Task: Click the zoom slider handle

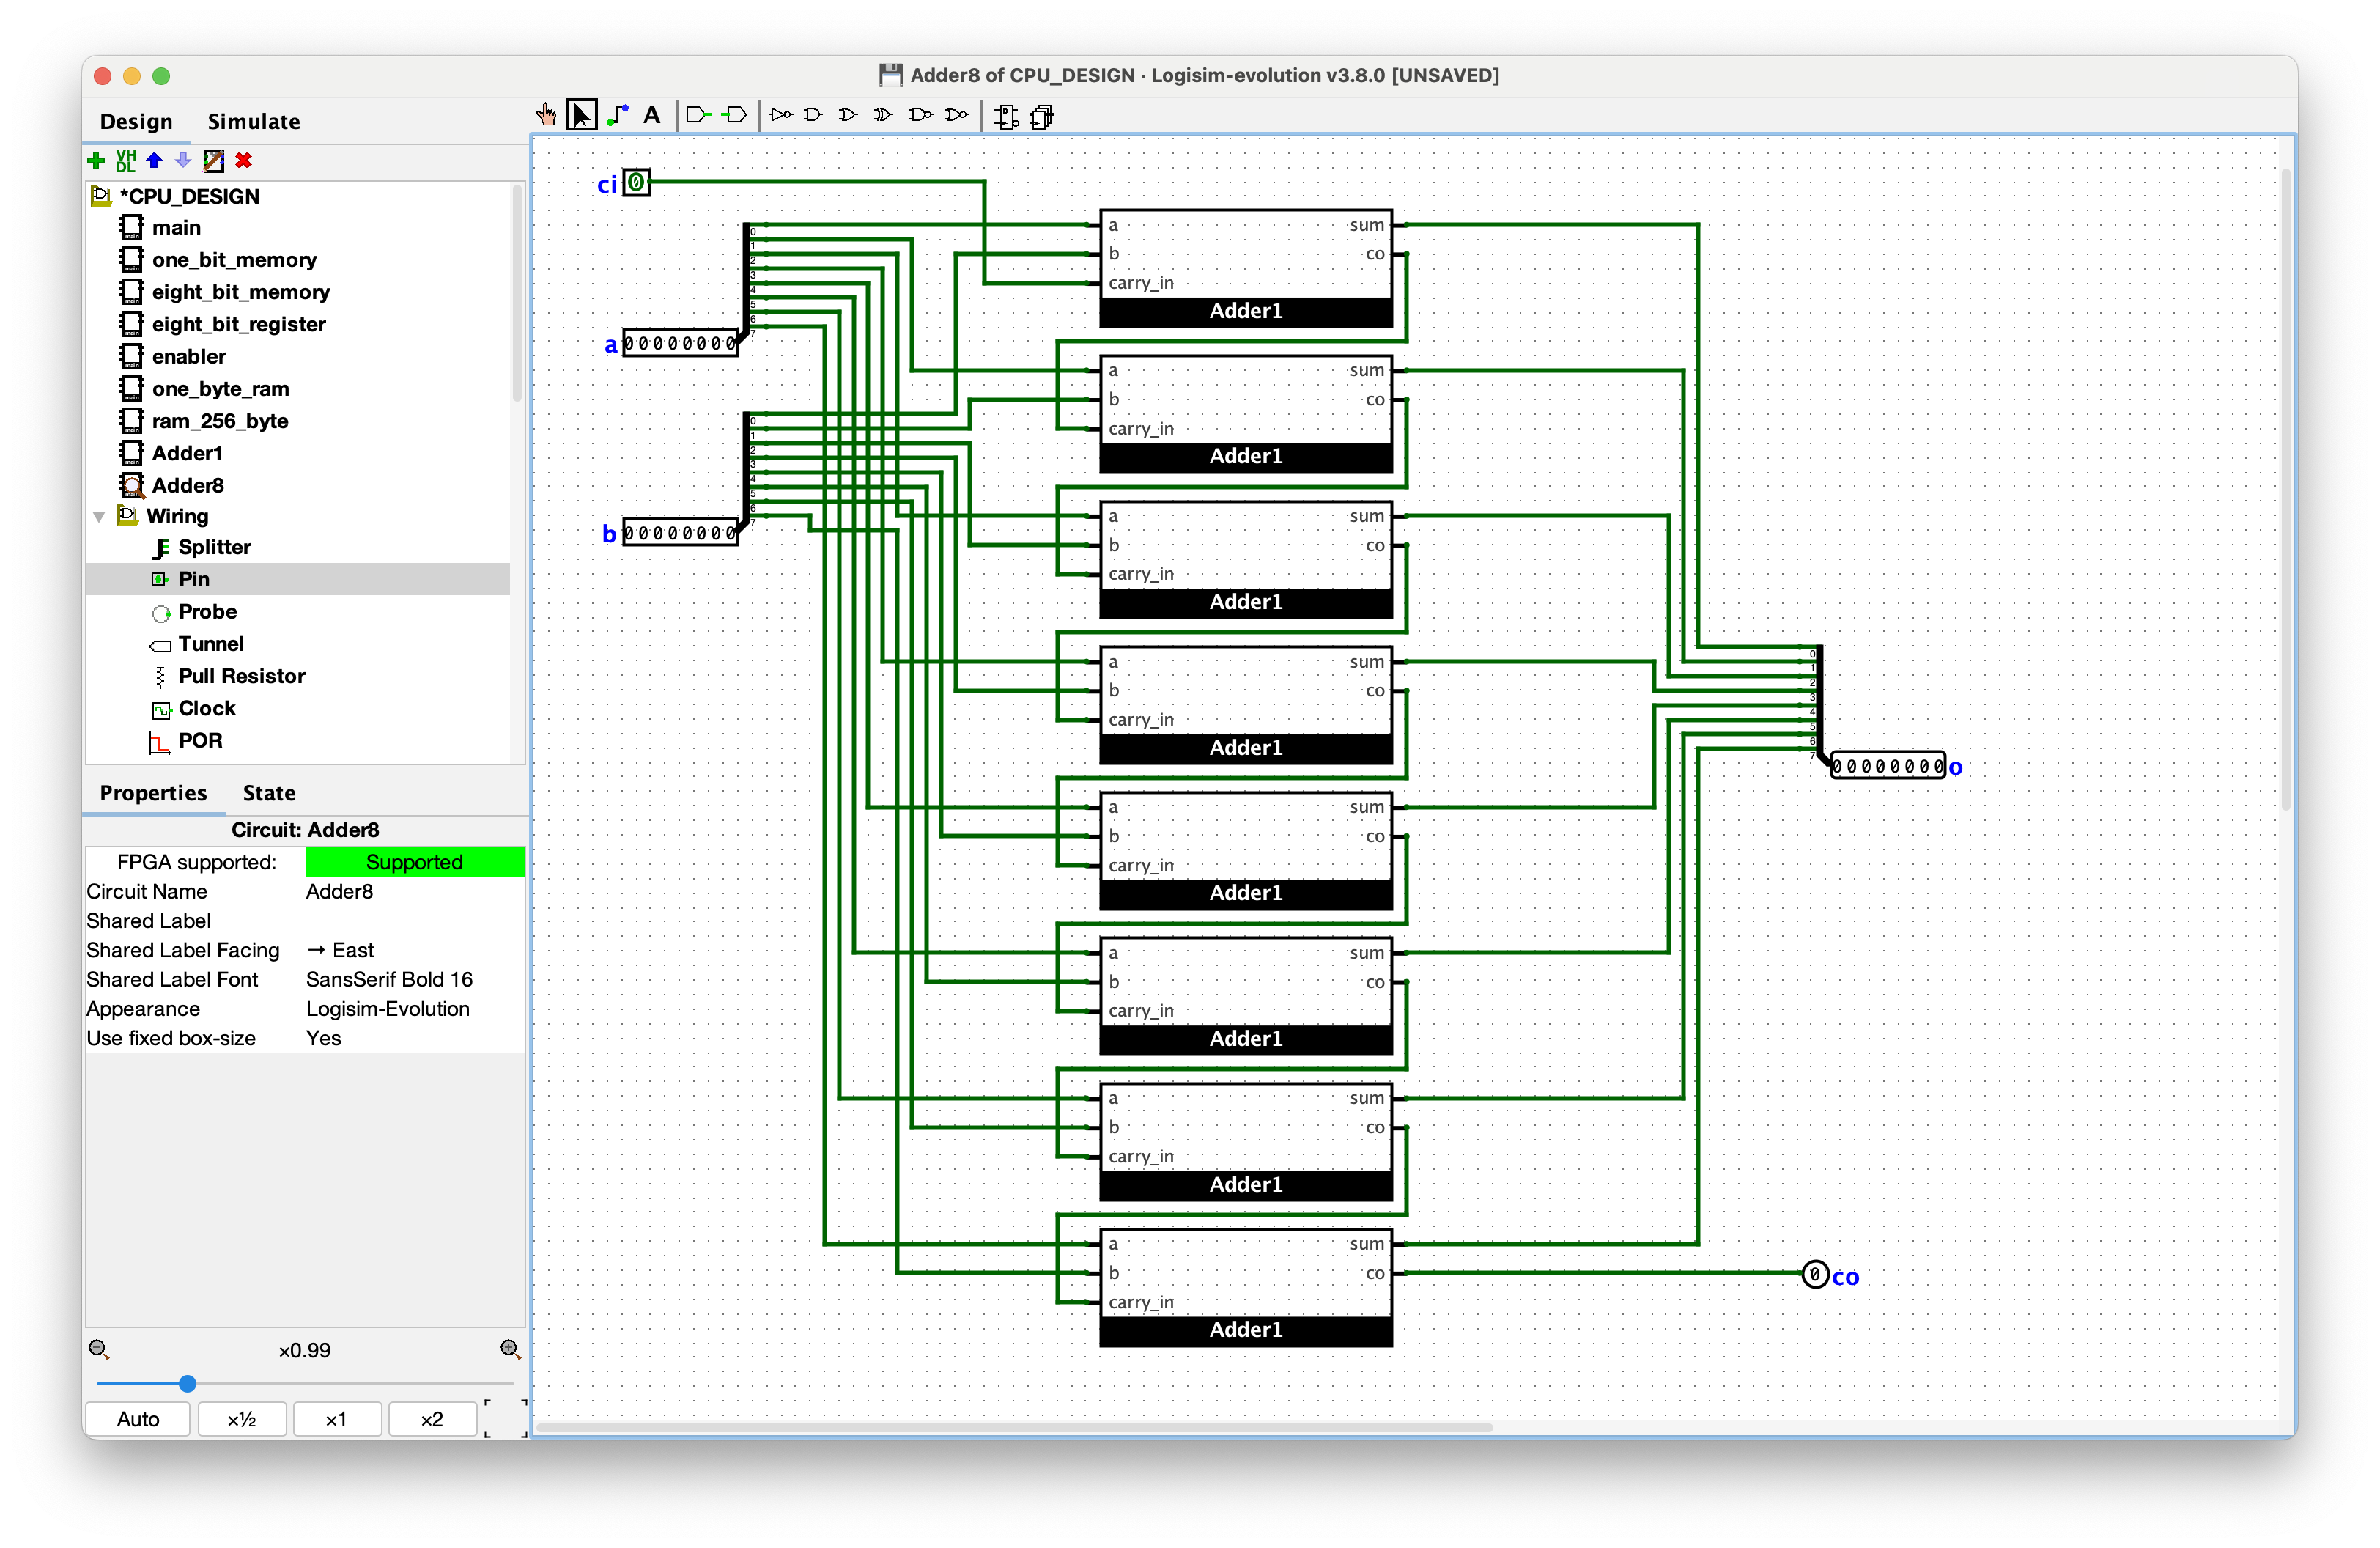Action: [187, 1384]
